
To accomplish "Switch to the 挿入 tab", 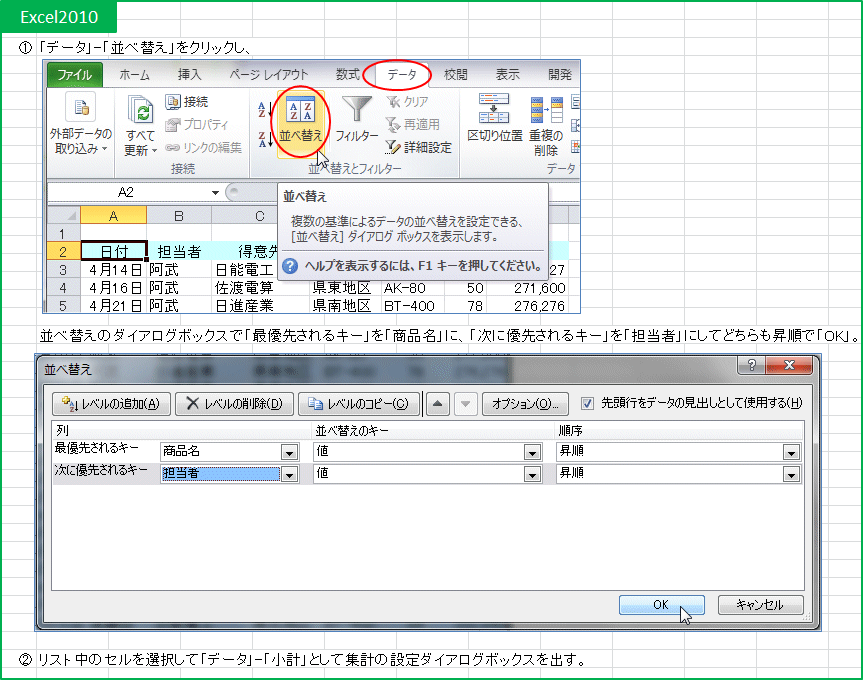I will click(x=189, y=75).
